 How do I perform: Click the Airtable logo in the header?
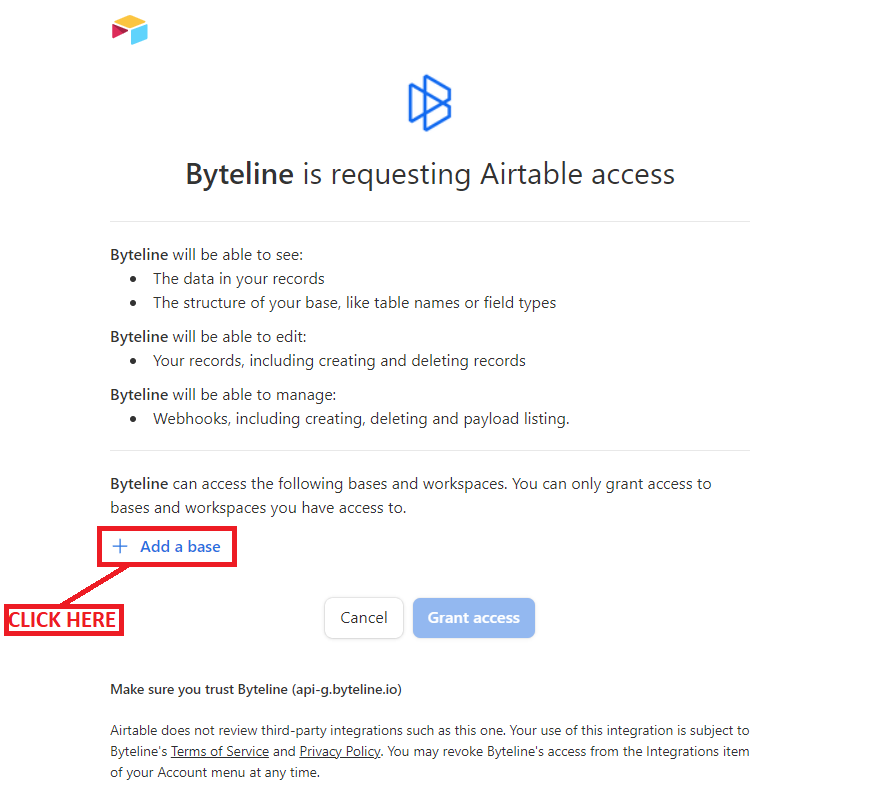tap(130, 30)
